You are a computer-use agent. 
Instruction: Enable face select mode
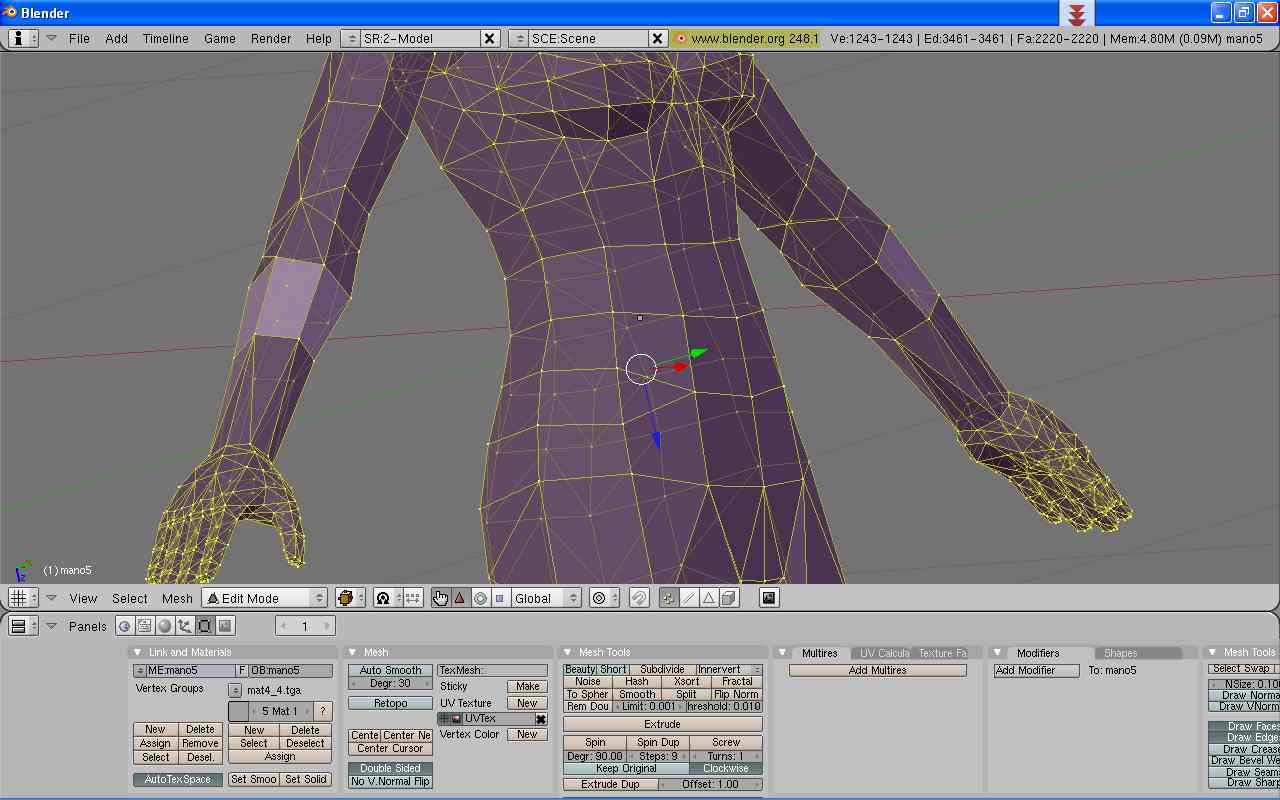pyautogui.click(x=709, y=598)
